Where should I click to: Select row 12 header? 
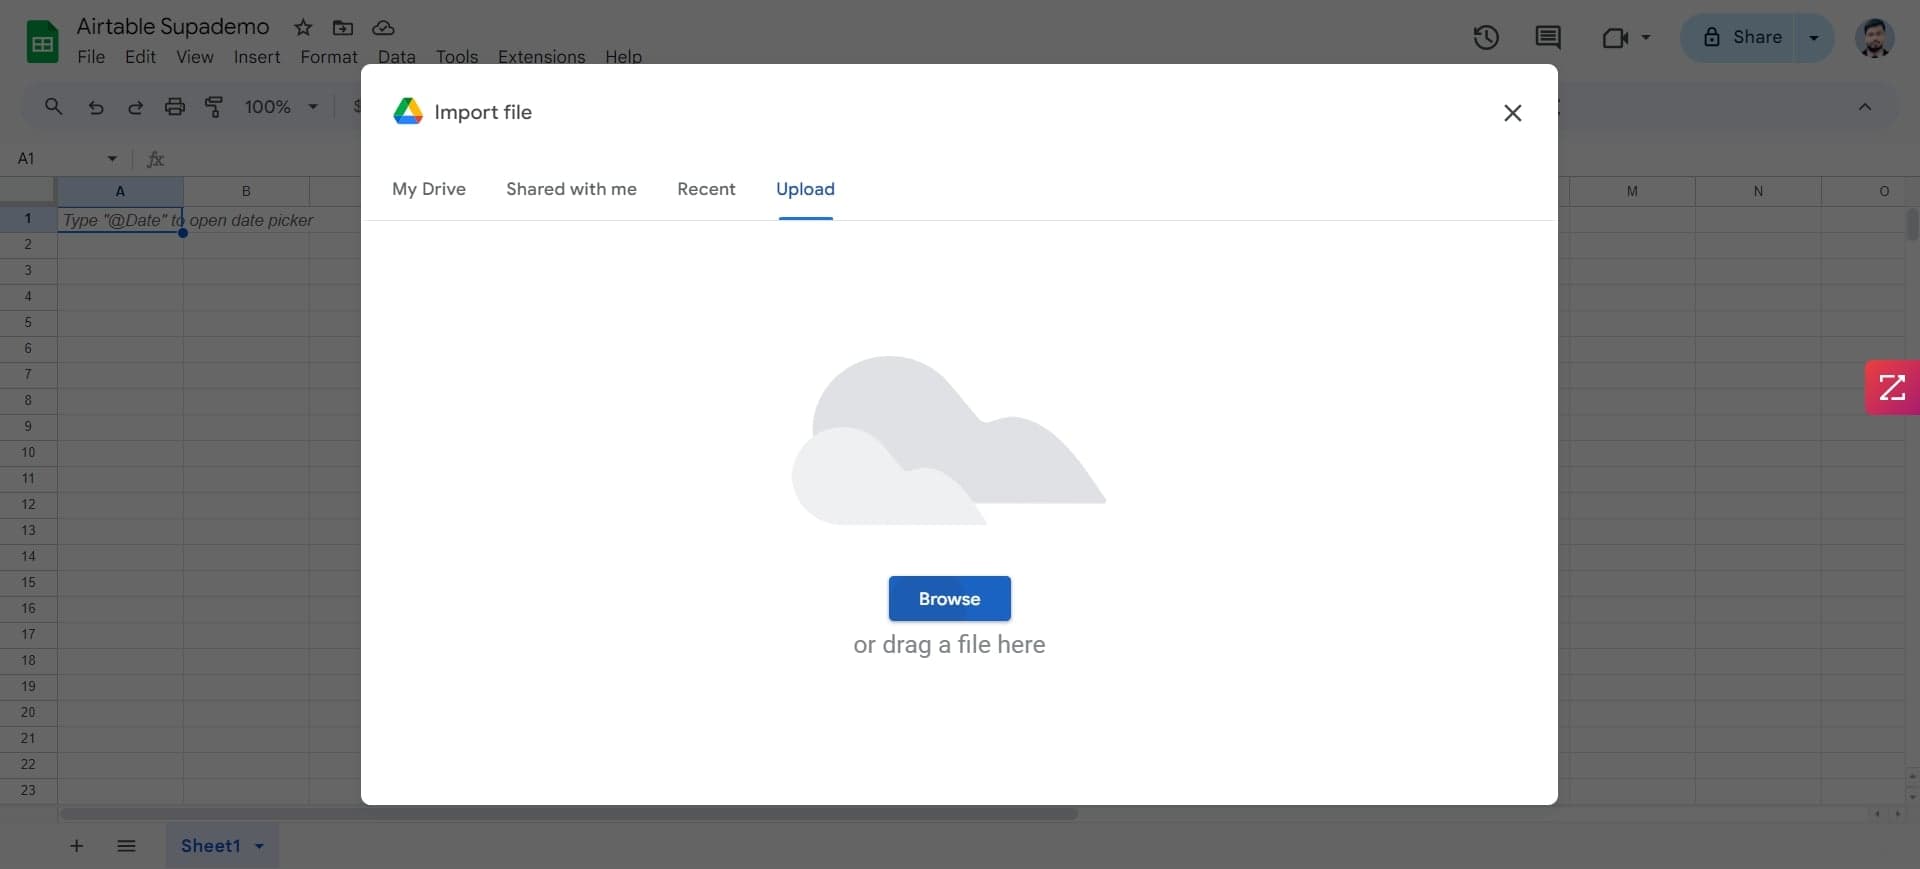coord(28,504)
